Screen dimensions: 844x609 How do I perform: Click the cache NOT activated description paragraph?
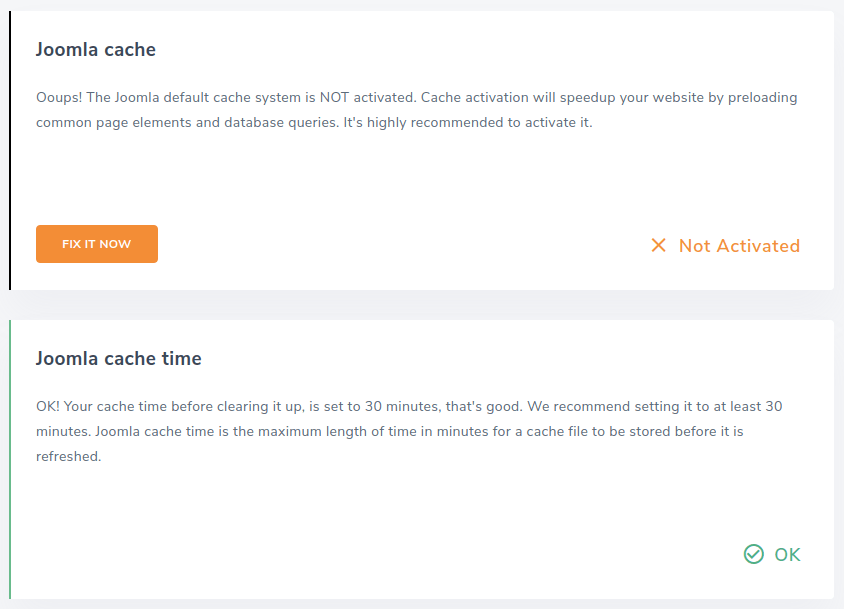pos(417,110)
